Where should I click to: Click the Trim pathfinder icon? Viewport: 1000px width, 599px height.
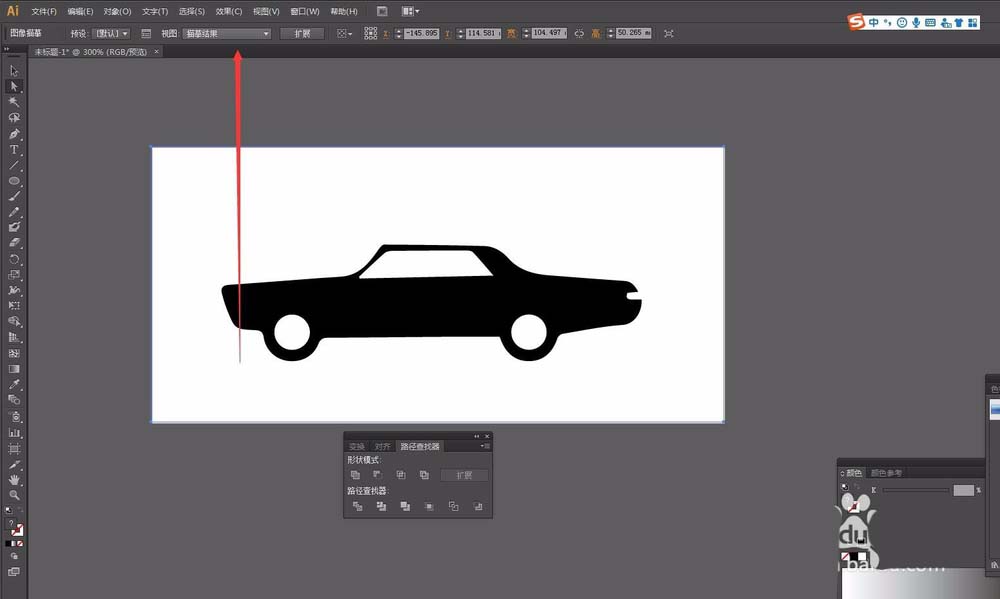tap(381, 506)
